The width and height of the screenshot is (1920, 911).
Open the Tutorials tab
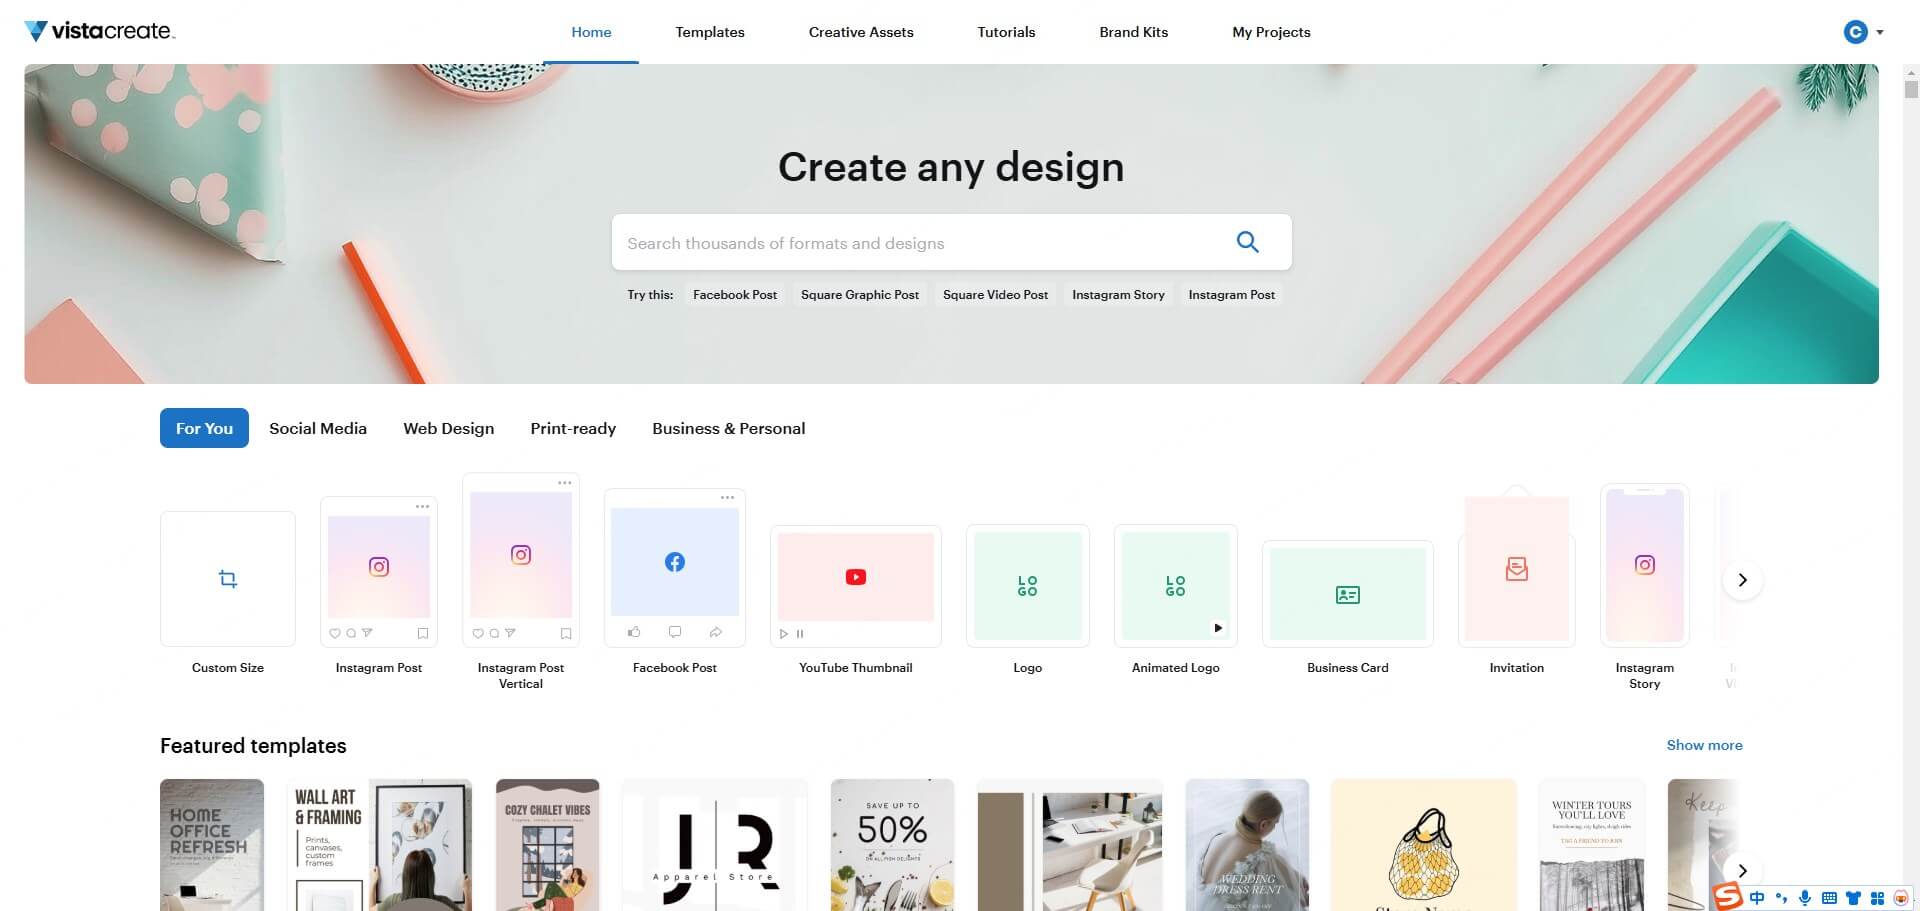(1006, 32)
